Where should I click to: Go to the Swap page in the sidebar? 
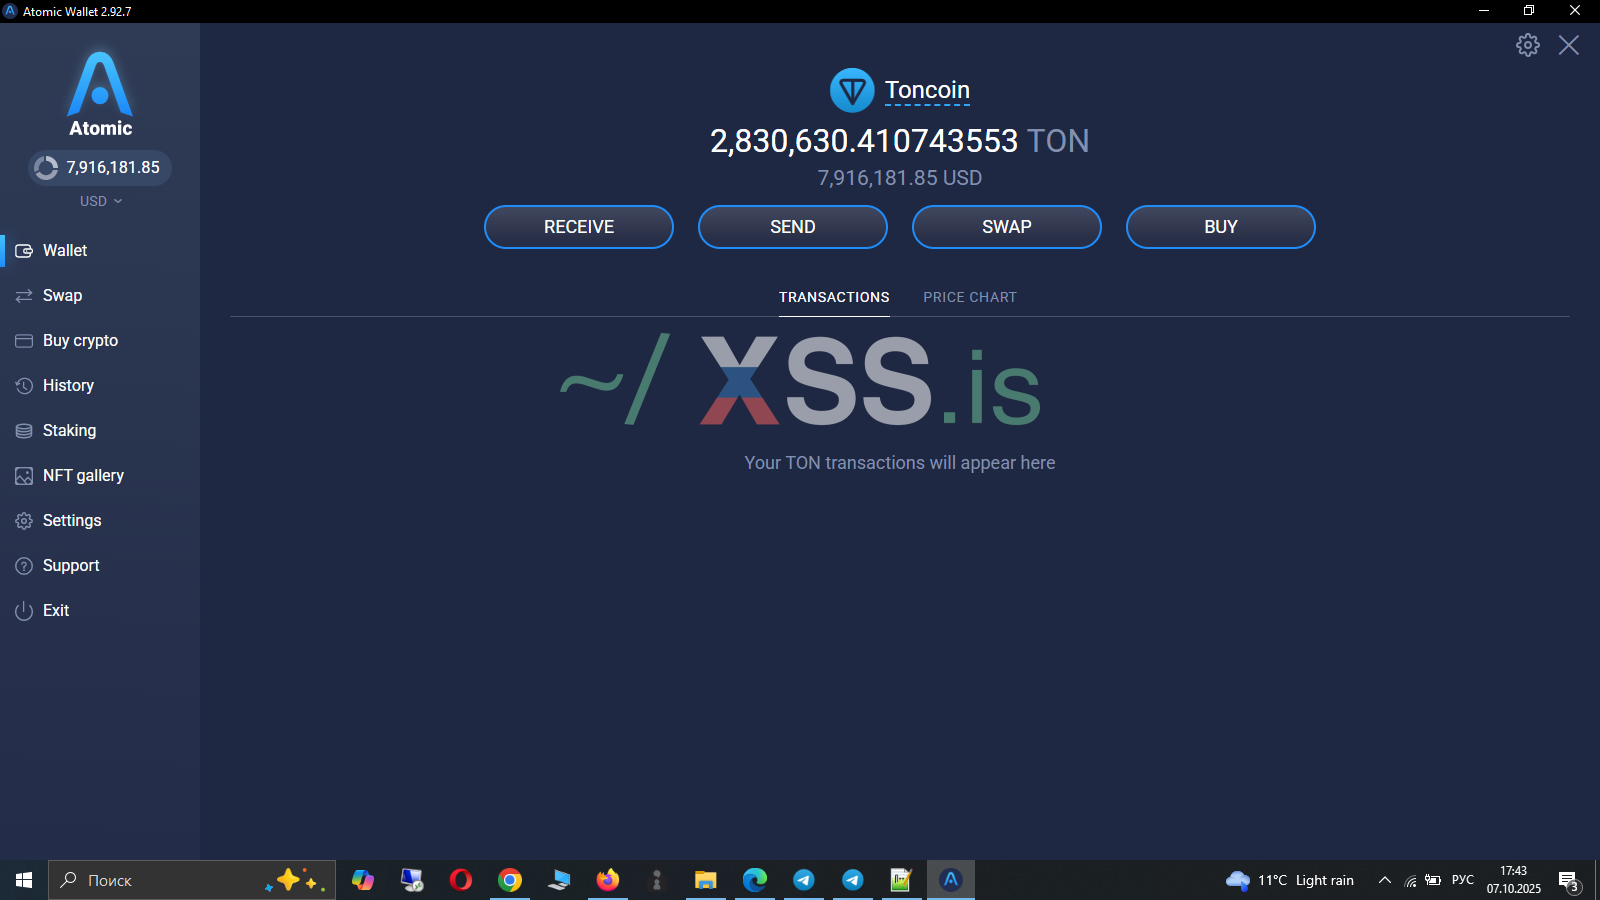(x=62, y=296)
